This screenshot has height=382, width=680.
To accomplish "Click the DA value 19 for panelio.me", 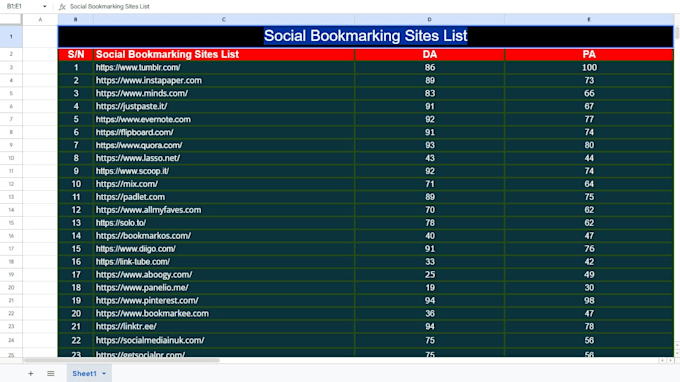I will coord(429,287).
